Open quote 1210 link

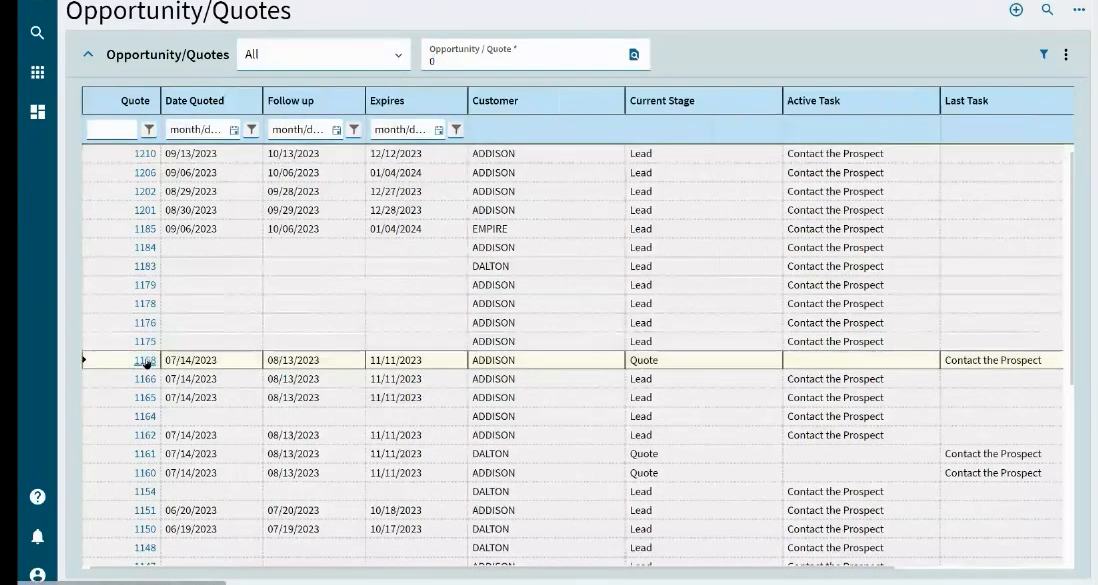(145, 153)
